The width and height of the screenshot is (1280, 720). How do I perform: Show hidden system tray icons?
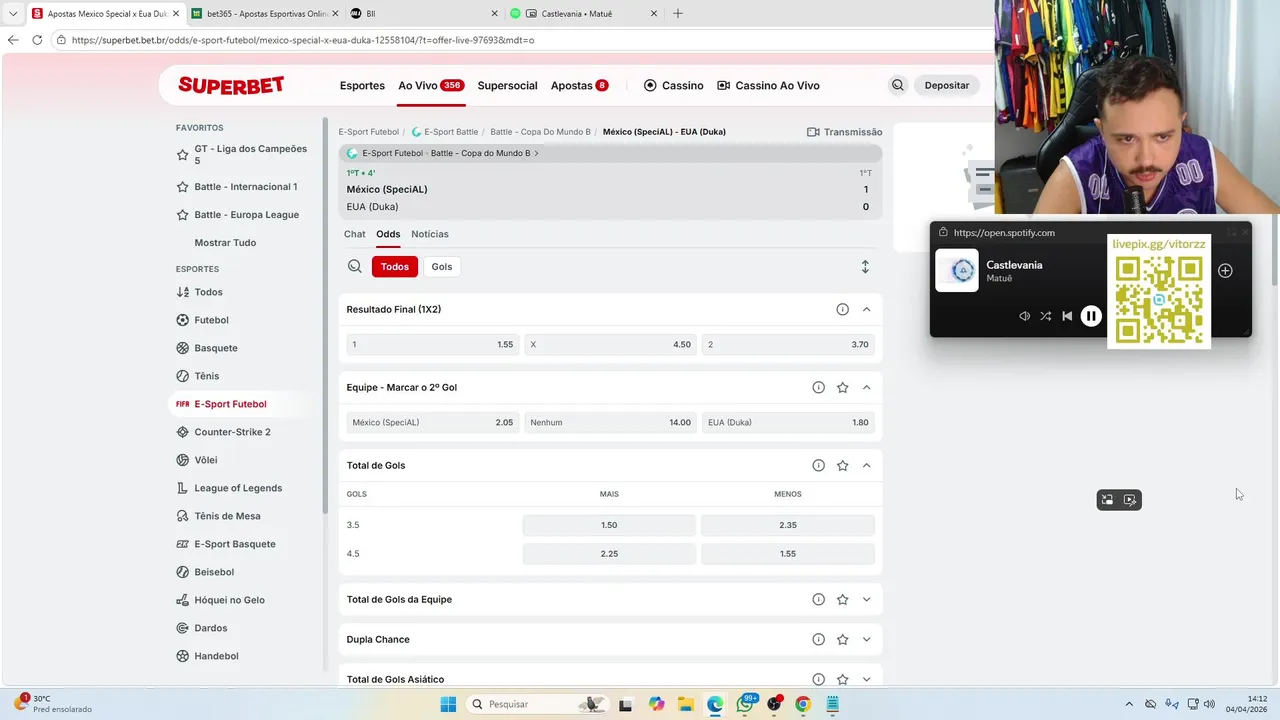pyautogui.click(x=1130, y=704)
